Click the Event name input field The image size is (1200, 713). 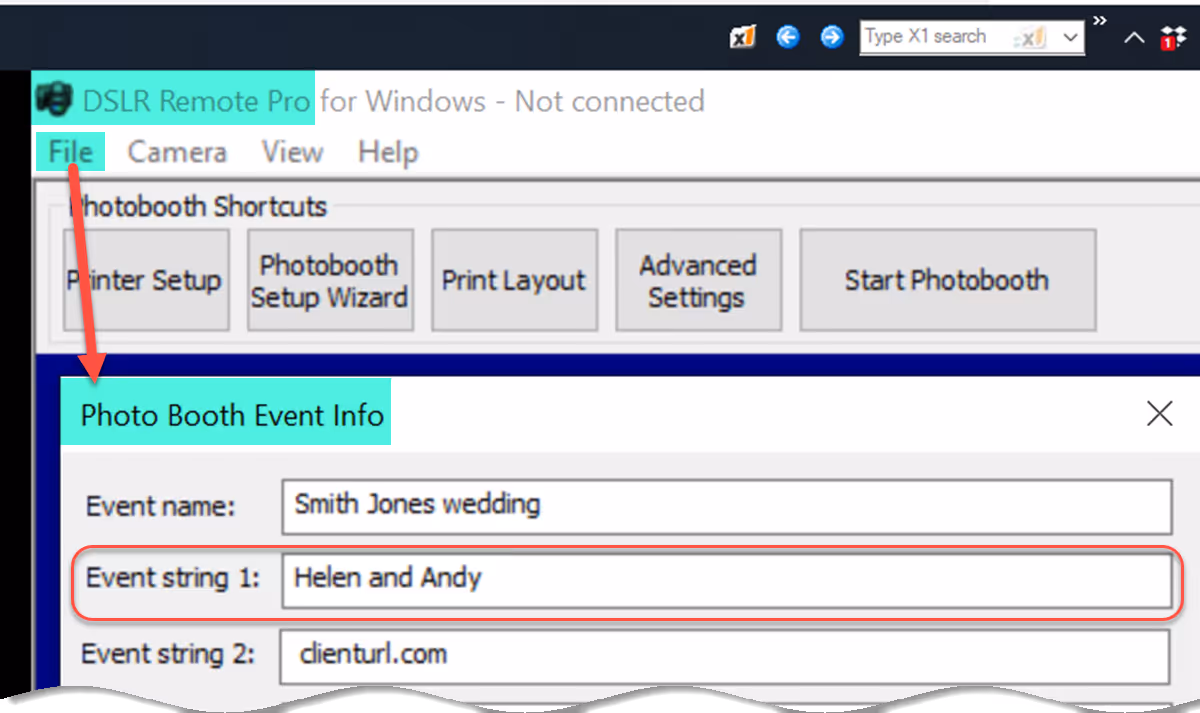(727, 506)
